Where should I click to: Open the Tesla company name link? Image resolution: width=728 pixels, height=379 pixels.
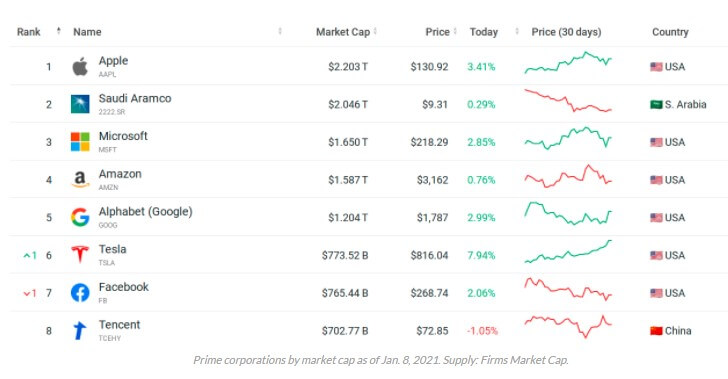pyautogui.click(x=112, y=249)
